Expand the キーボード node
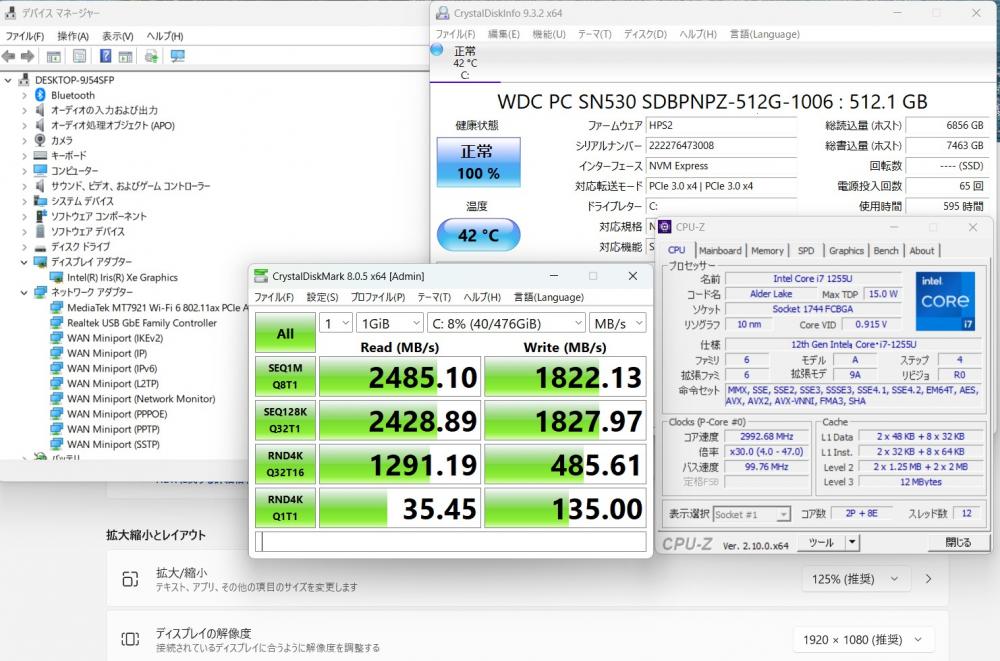The width and height of the screenshot is (1000, 661). [x=25, y=156]
